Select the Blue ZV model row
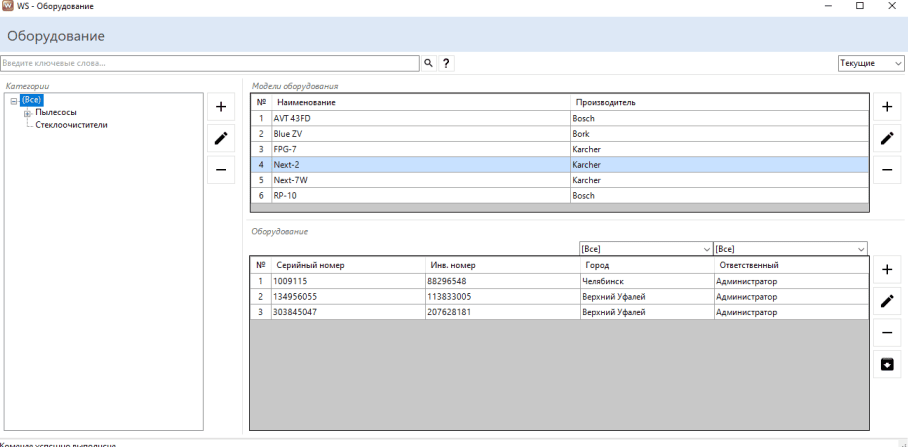This screenshot has width=908, height=447. pos(420,133)
